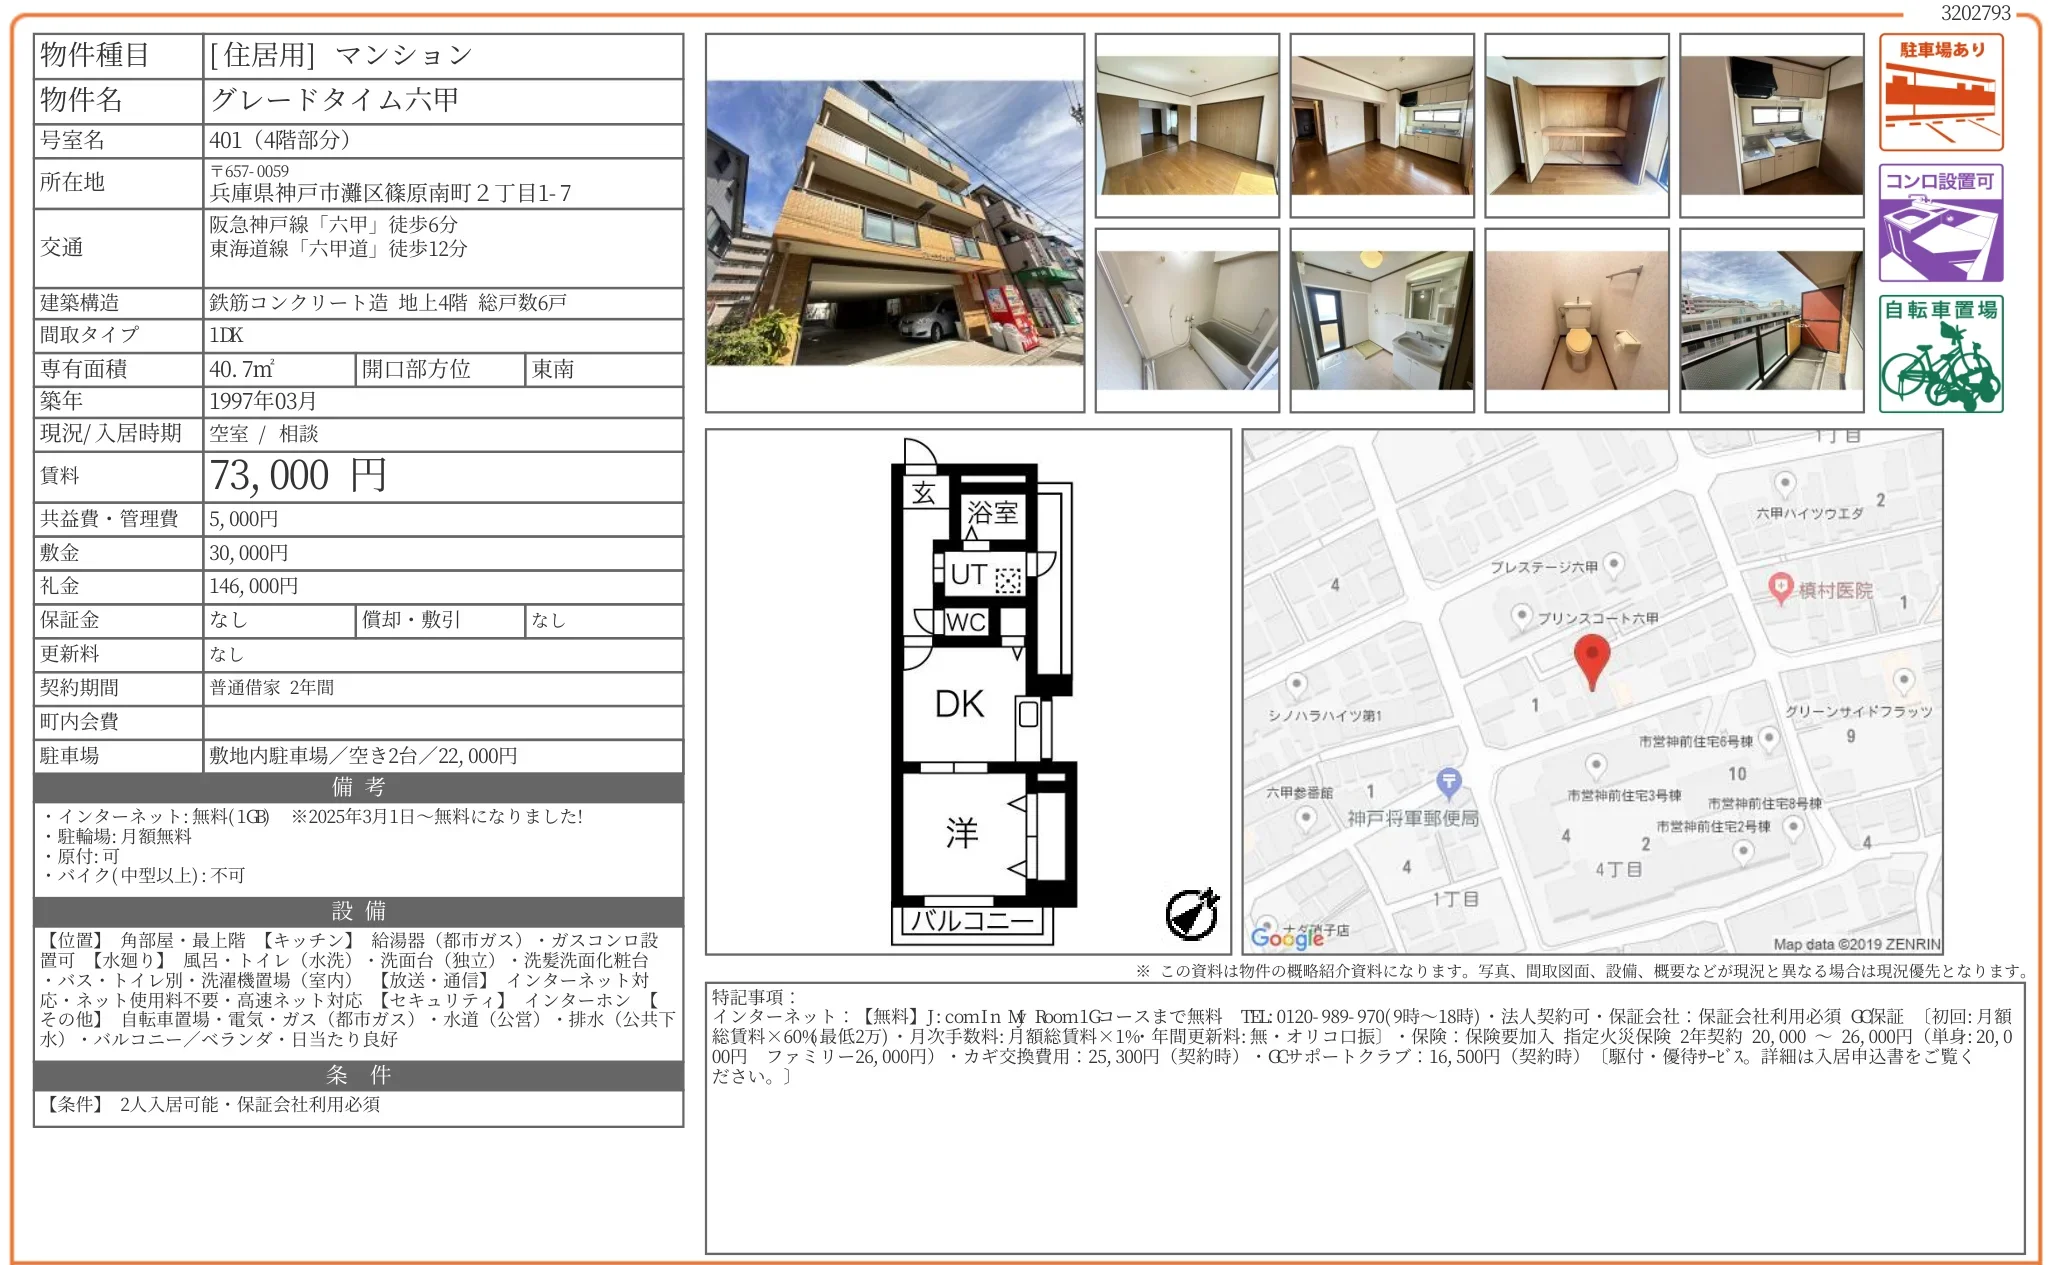Image resolution: width=2056 pixels, height=1265 pixels.
Task: Open the open closet photo thumbnail
Action: tap(1576, 125)
